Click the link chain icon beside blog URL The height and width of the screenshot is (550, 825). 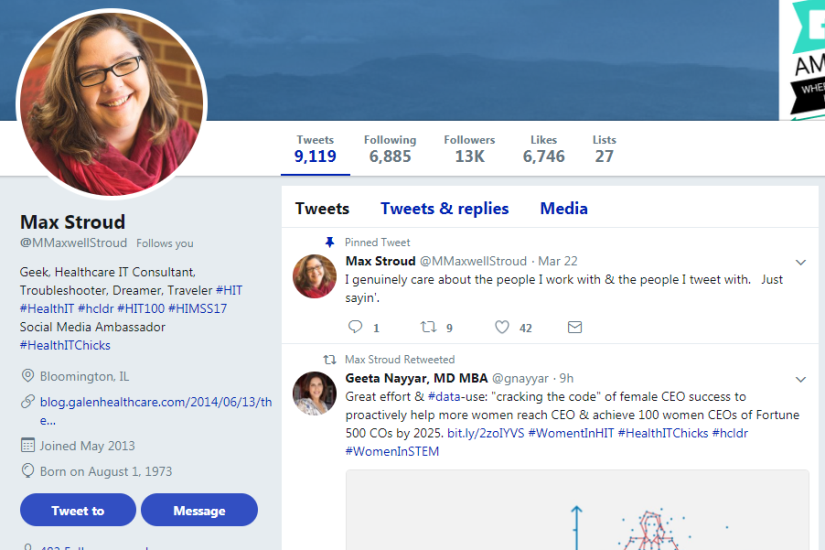[x=27, y=402]
